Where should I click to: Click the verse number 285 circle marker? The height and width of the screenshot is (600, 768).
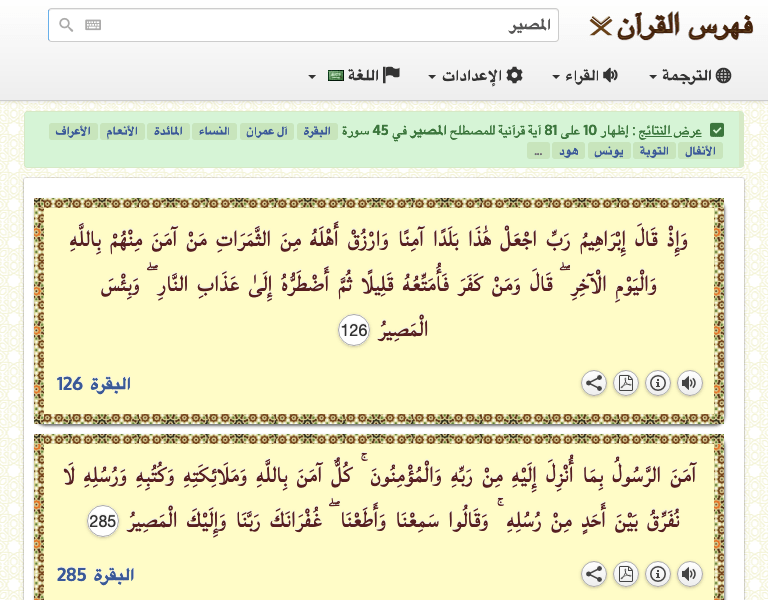click(102, 521)
